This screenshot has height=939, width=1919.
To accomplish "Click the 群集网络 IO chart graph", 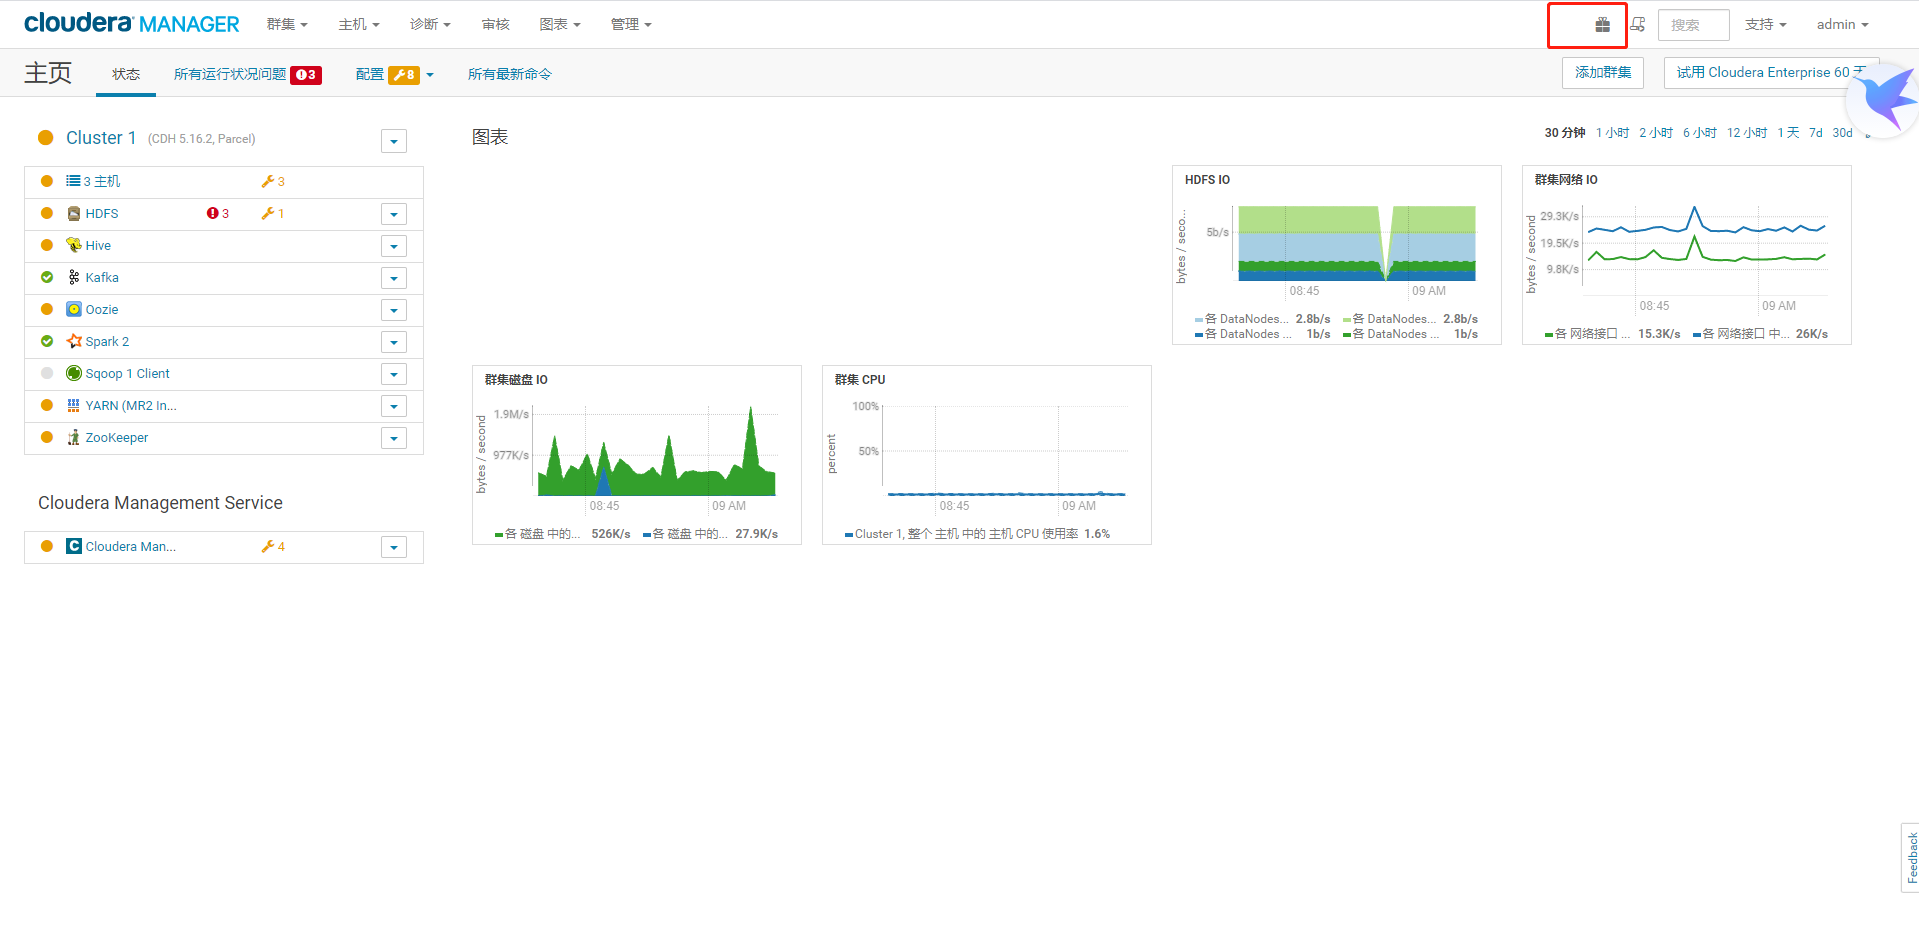I will coord(1706,250).
